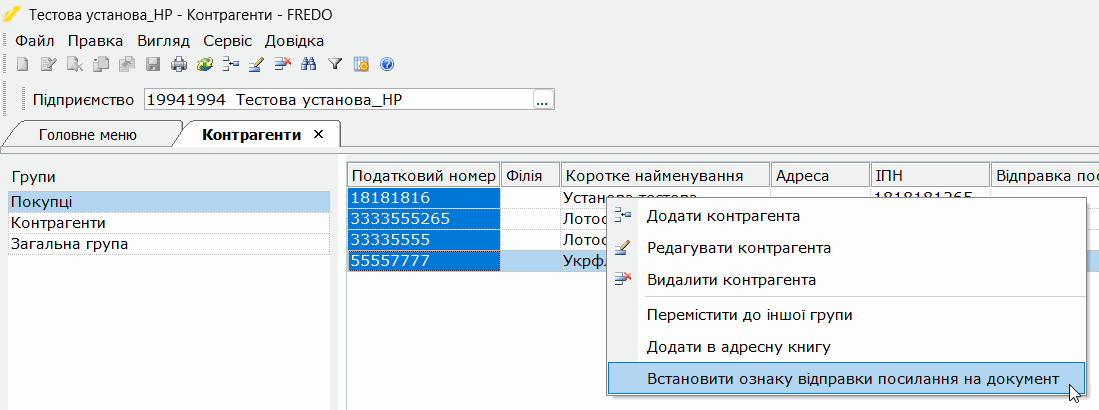1099x410 pixels.
Task: Switch to the Головне меню tab
Action: click(88, 135)
